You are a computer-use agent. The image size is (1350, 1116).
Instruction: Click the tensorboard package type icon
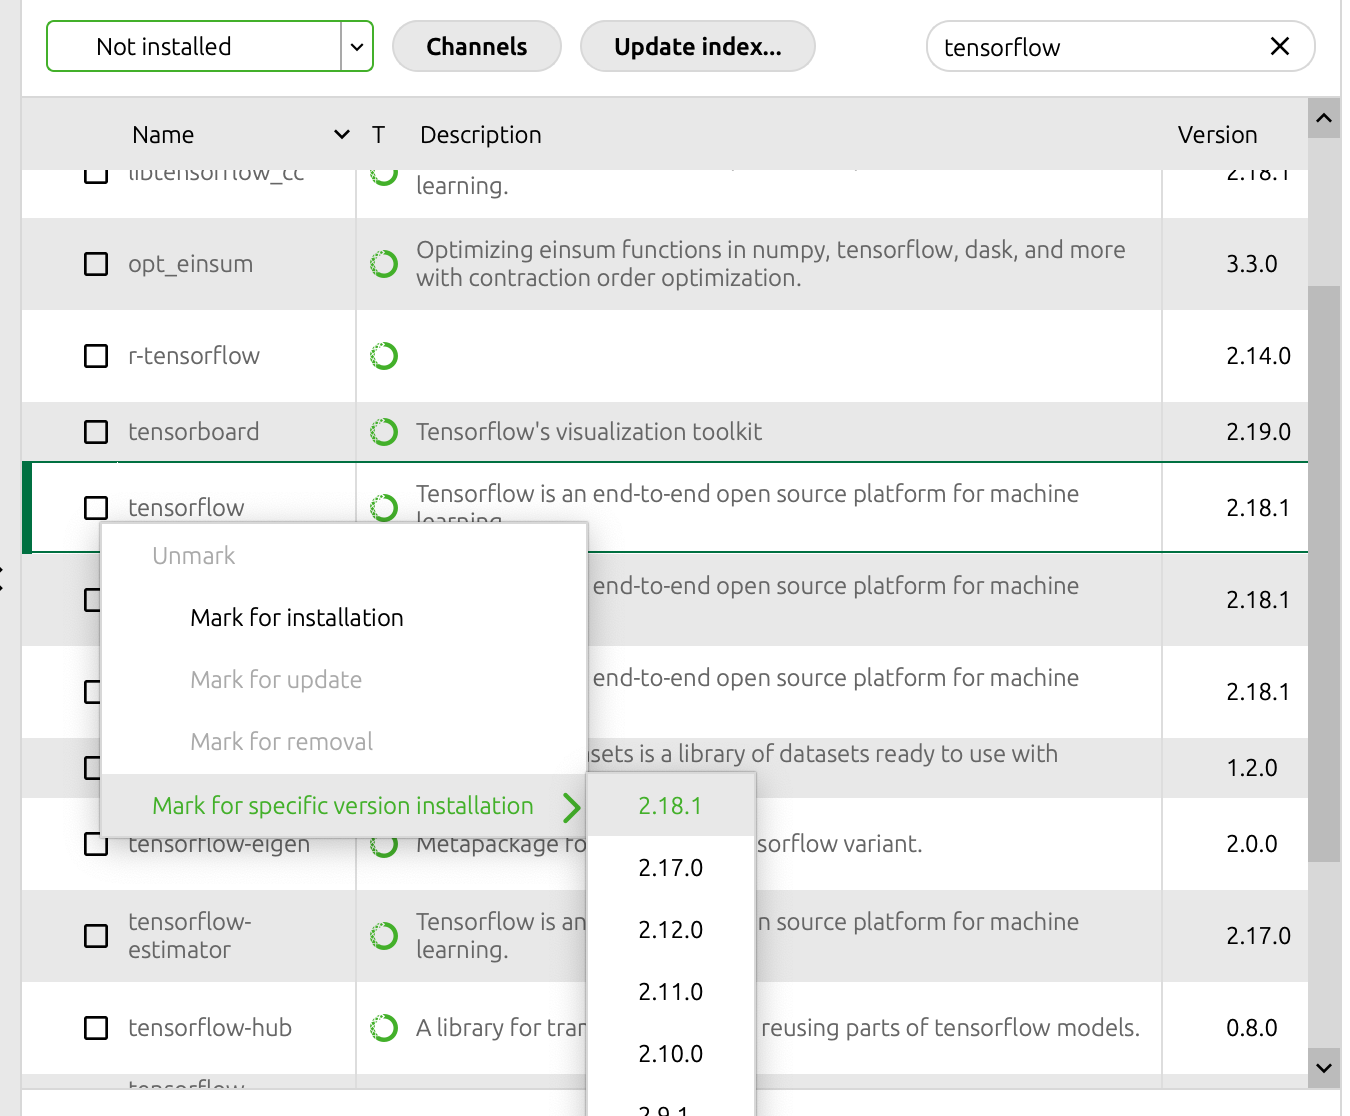(384, 432)
